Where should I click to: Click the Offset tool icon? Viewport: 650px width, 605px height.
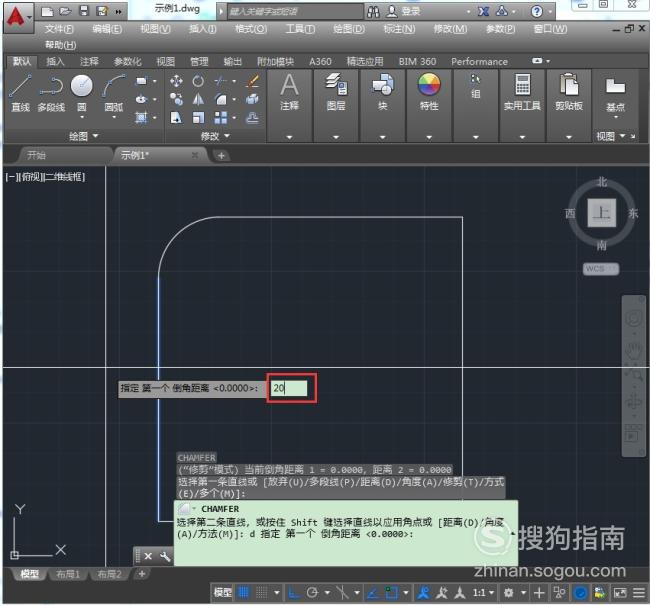[252, 118]
